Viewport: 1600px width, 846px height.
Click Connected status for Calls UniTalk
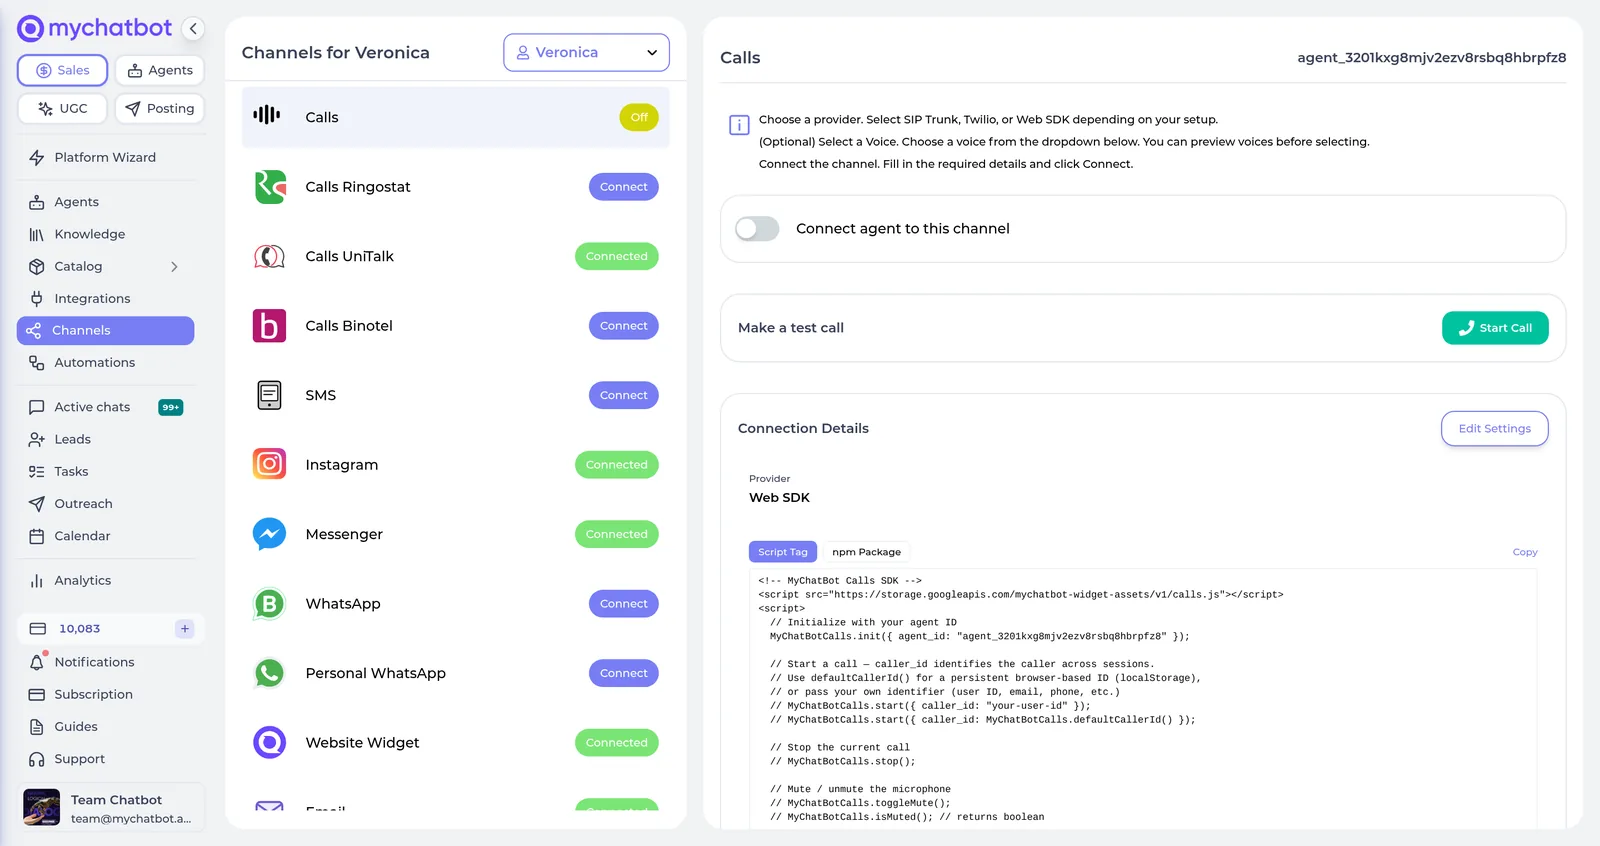click(617, 256)
